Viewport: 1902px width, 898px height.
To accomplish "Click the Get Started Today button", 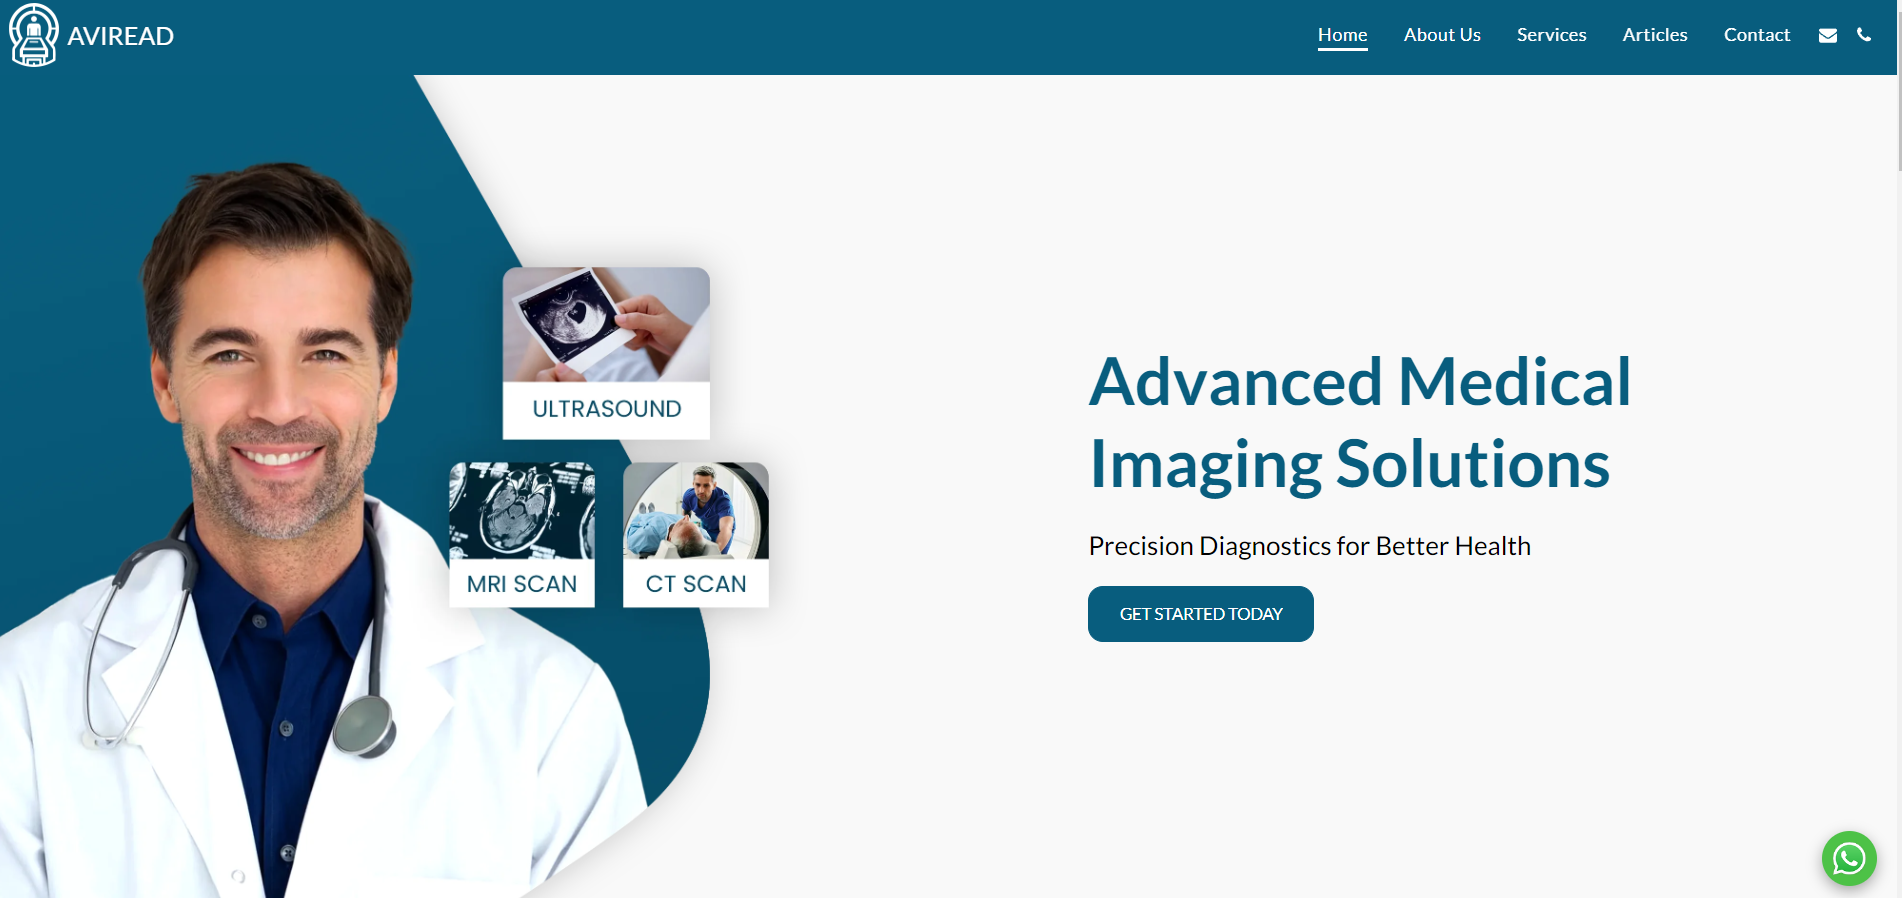I will (1201, 614).
